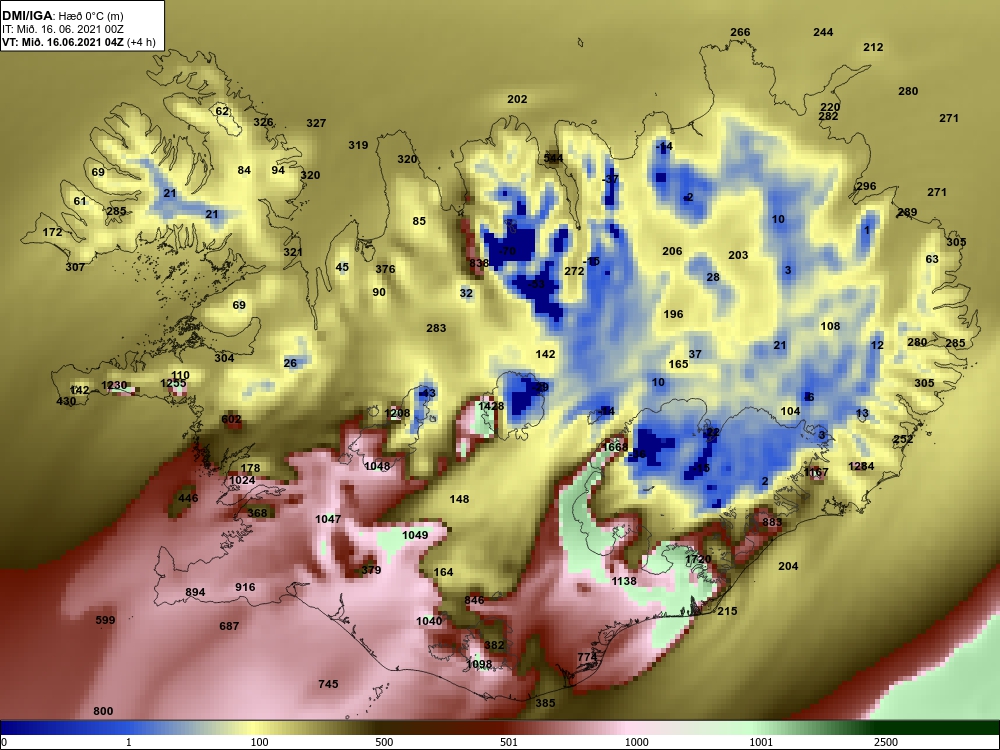This screenshot has height=750, width=1000.
Task: Select the map value 283
Action: (x=436, y=328)
